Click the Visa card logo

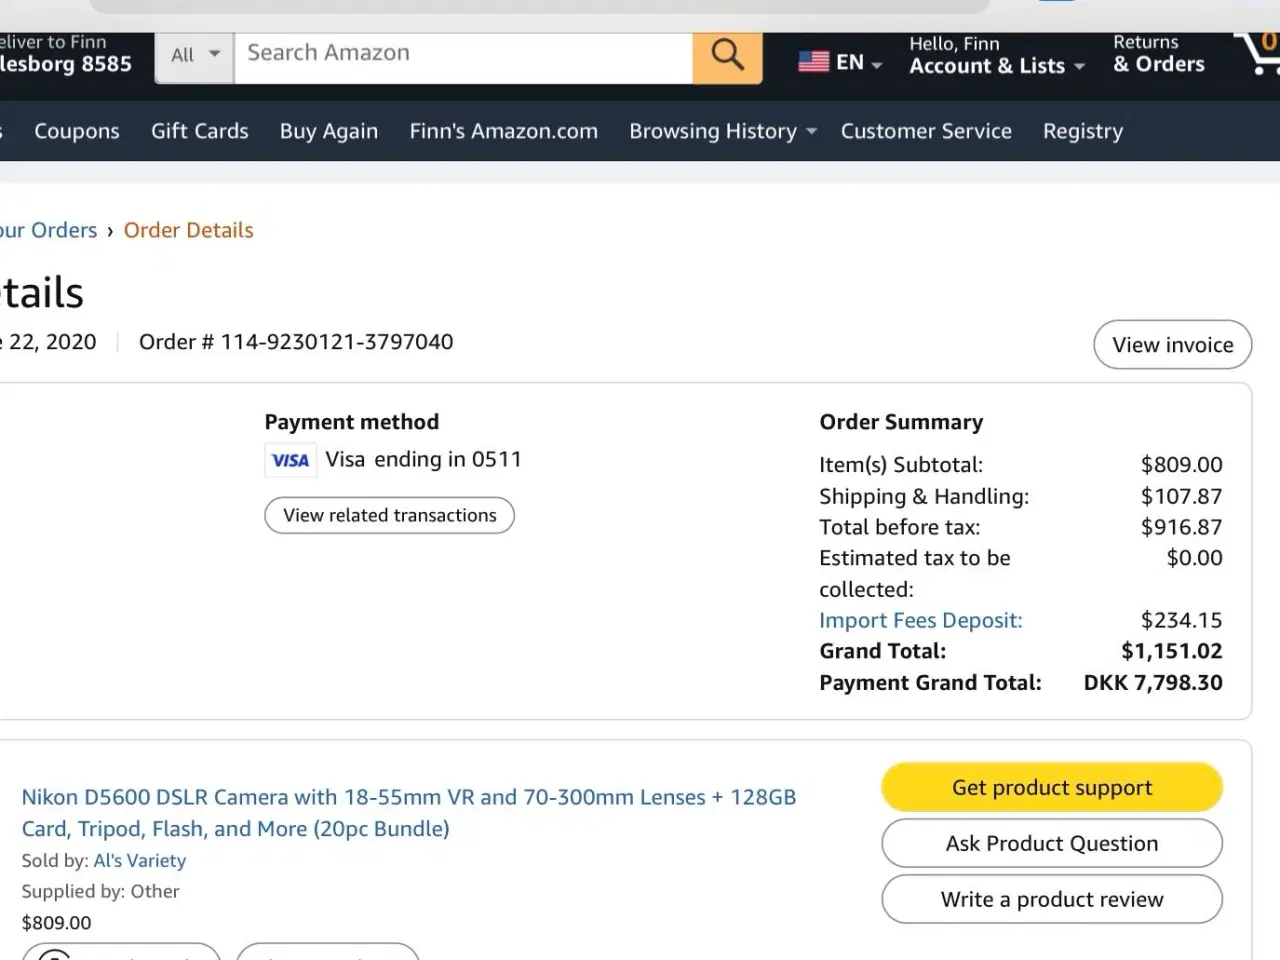[291, 460]
